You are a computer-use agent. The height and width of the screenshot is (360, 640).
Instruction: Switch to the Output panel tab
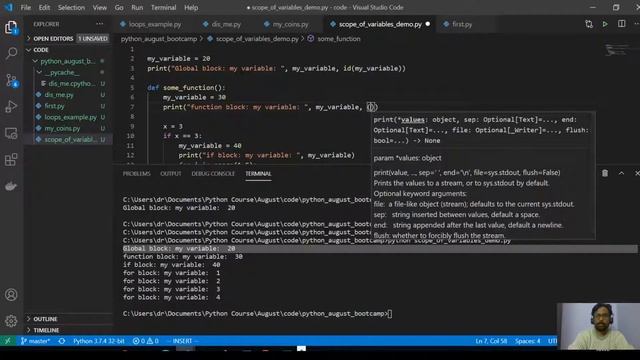click(171, 173)
